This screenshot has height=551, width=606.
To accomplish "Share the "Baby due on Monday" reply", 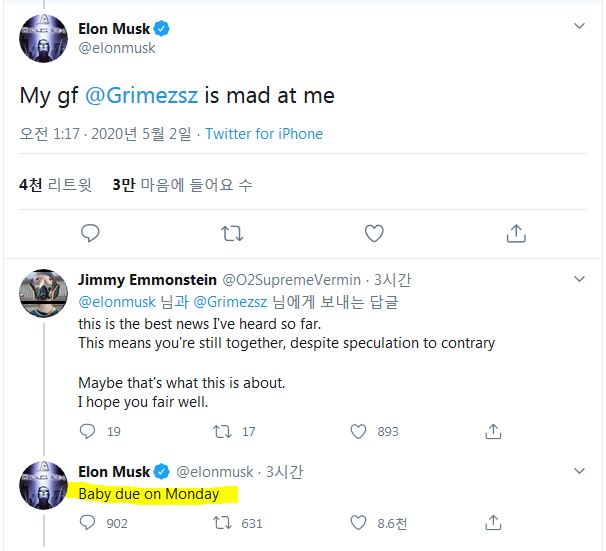I will [493, 523].
